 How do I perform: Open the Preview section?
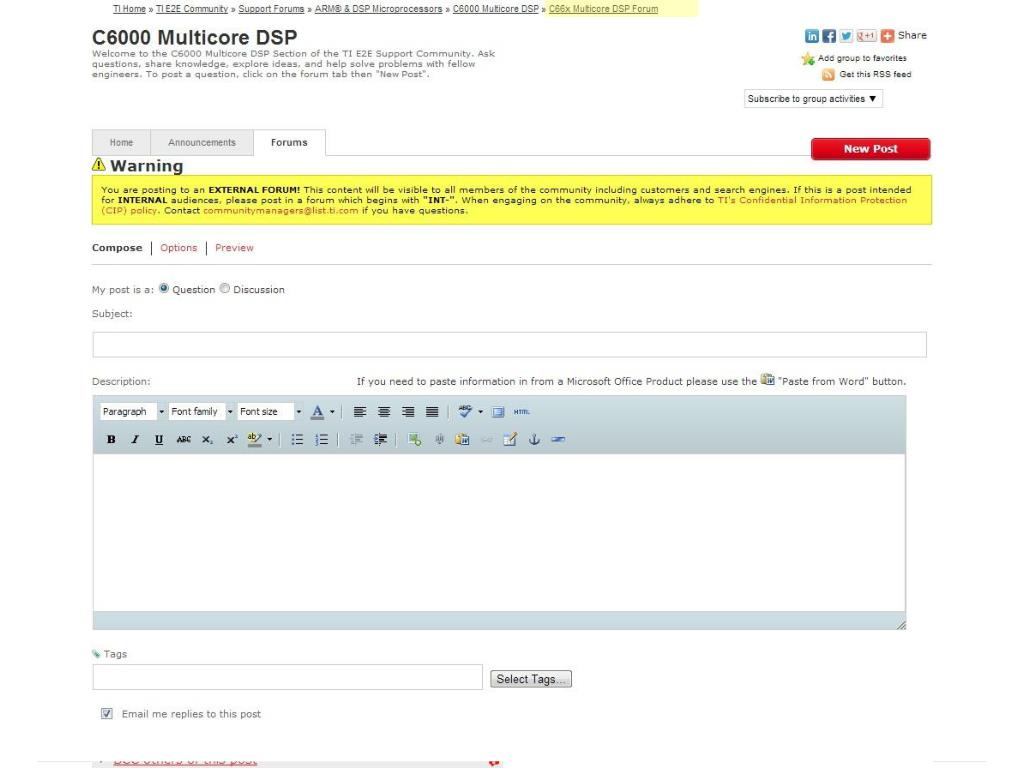click(234, 248)
